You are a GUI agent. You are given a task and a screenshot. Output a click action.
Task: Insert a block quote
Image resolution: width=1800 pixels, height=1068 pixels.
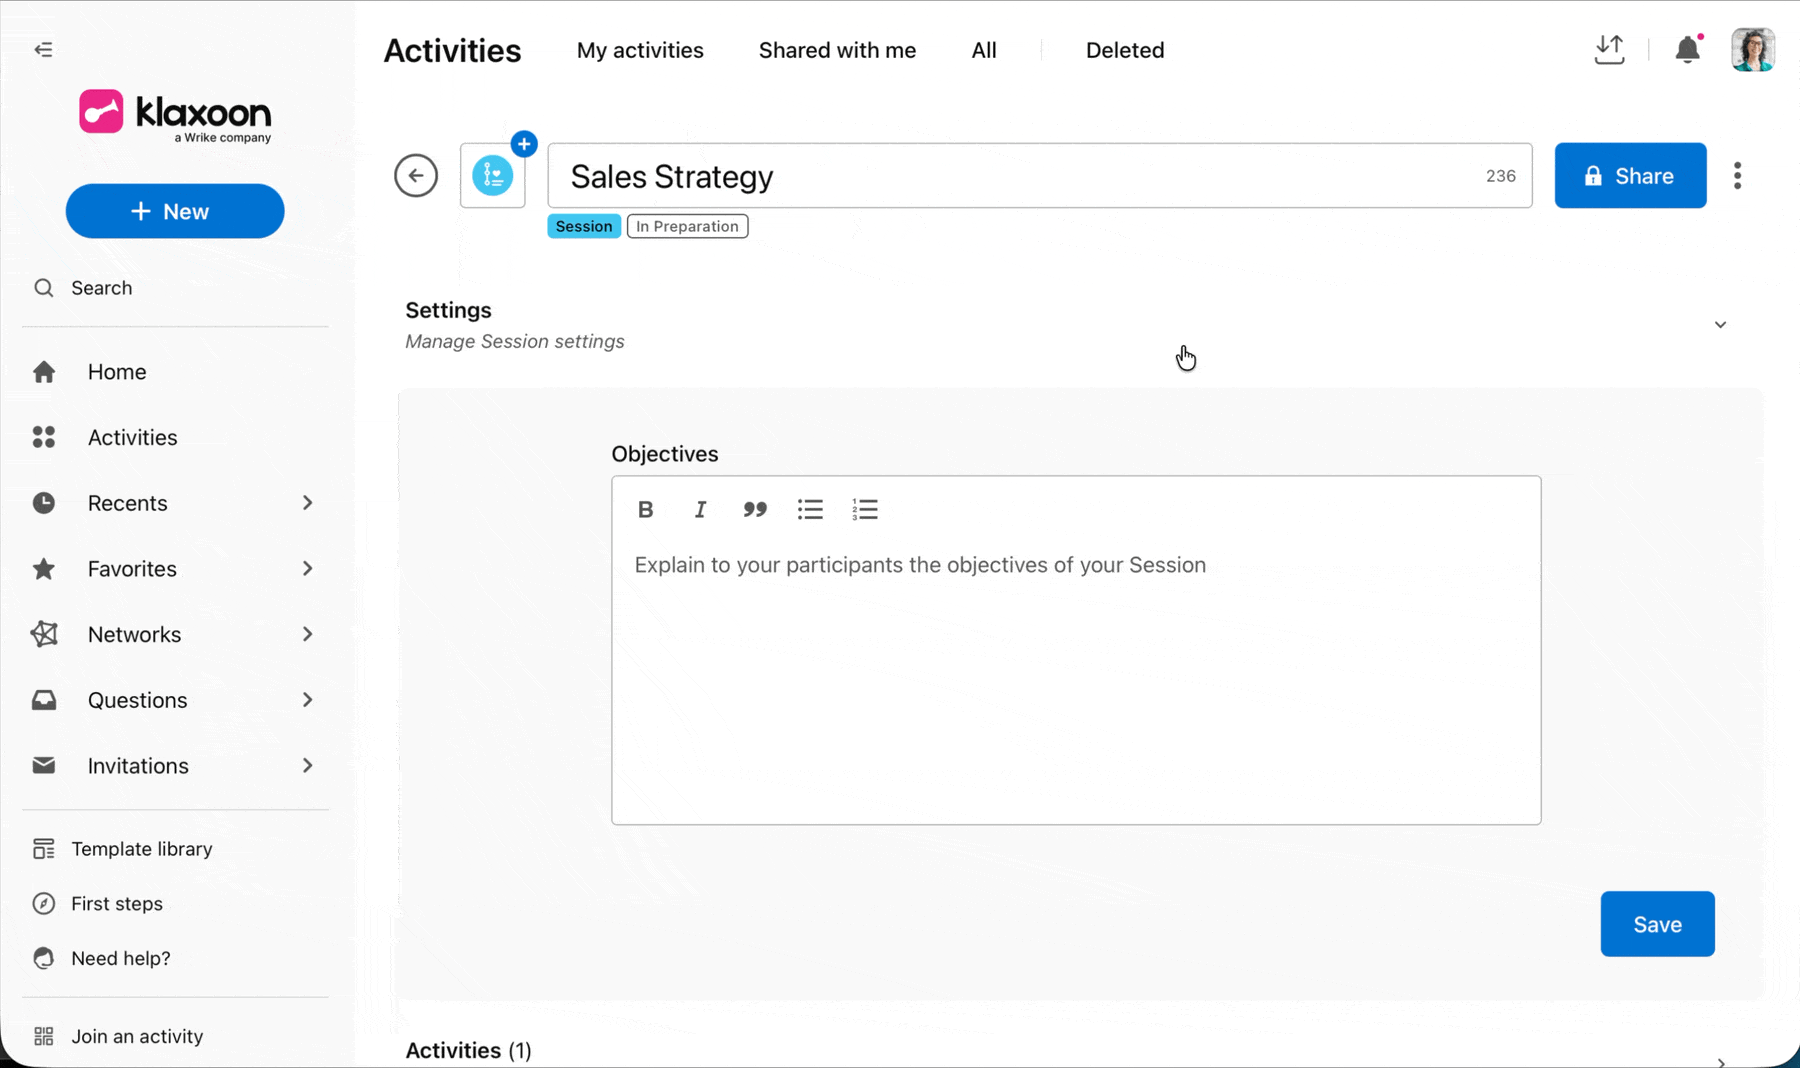755,510
